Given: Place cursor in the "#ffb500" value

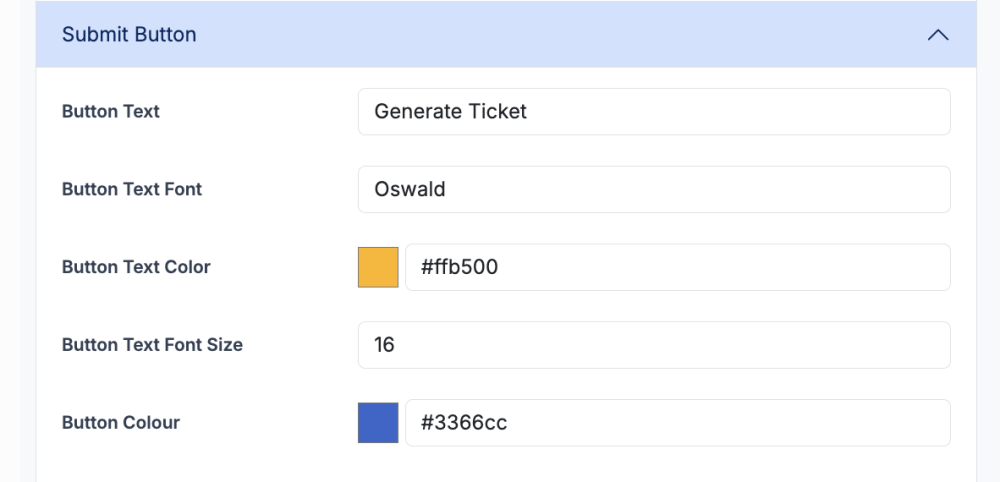Looking at the screenshot, I should [x=459, y=267].
